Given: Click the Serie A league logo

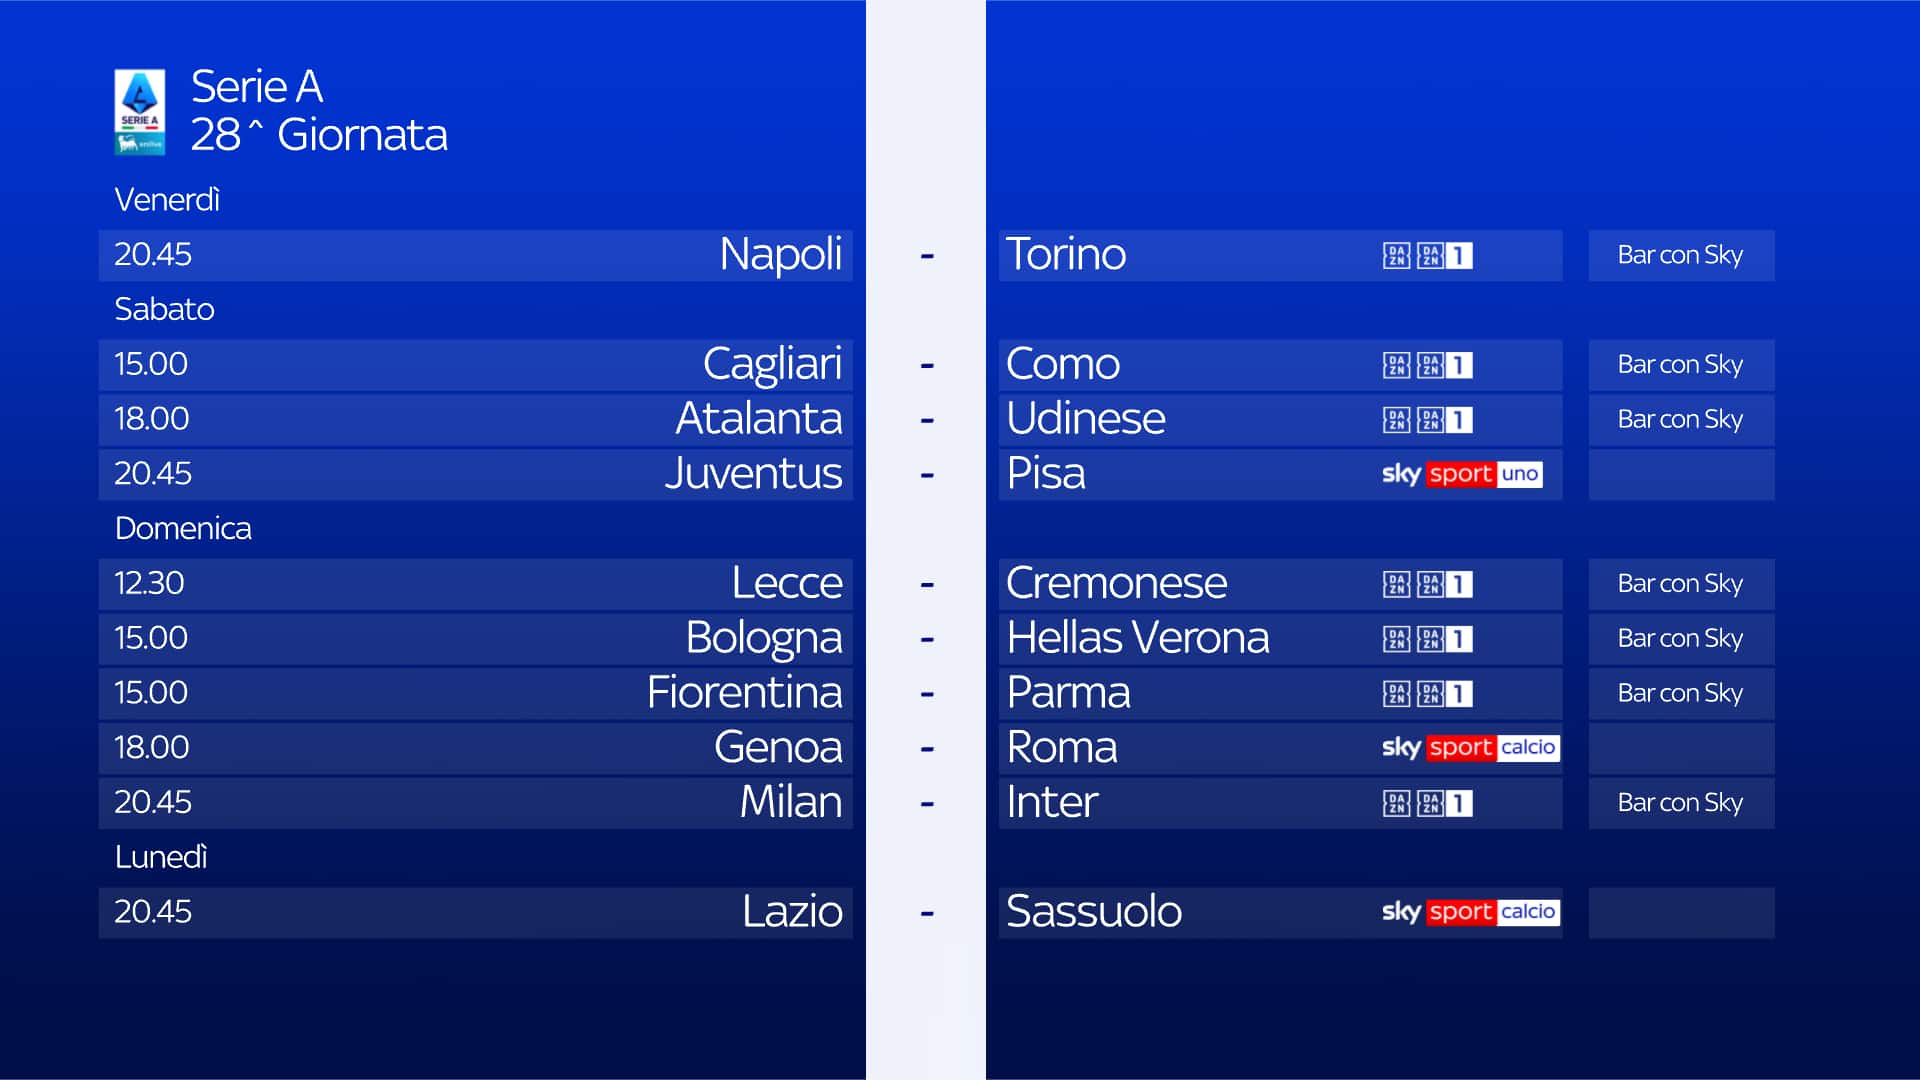Looking at the screenshot, I should click(x=139, y=111).
